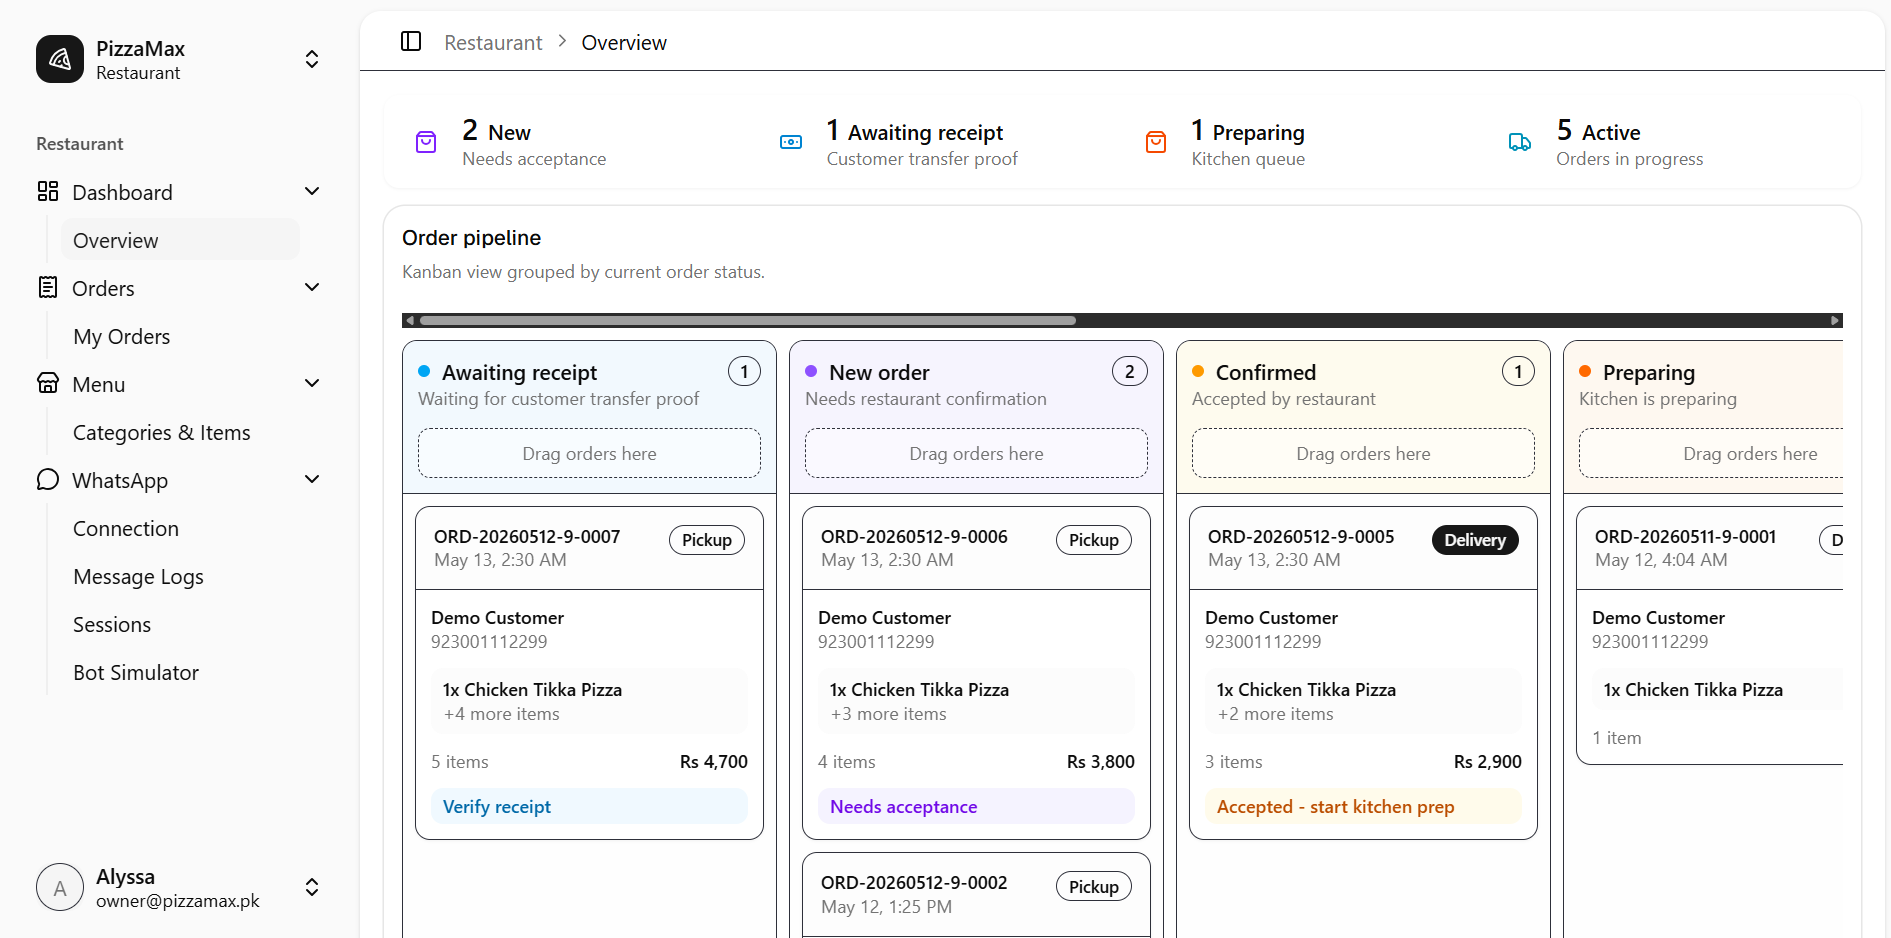Collapse the Menu section chevron
The width and height of the screenshot is (1891, 938).
coord(312,383)
